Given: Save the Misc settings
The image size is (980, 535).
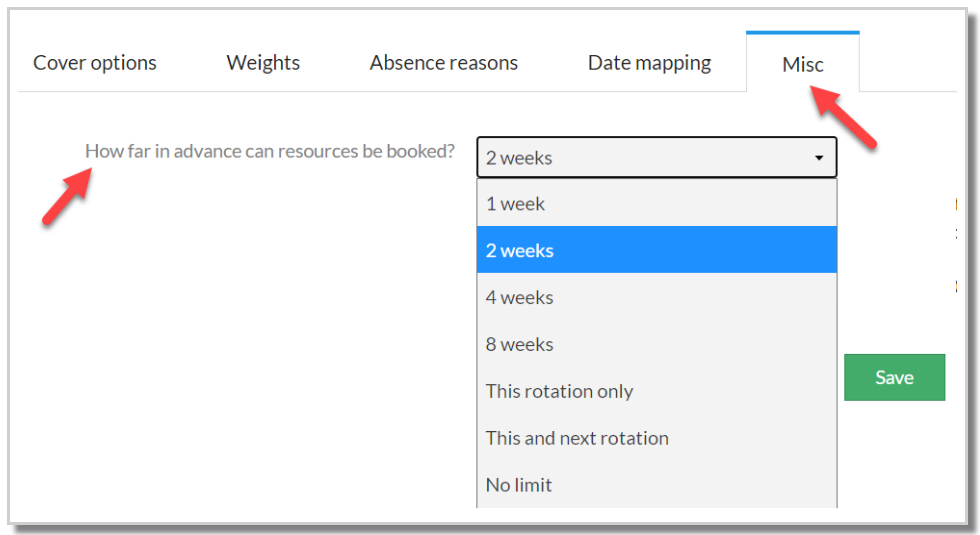Looking at the screenshot, I should point(894,378).
